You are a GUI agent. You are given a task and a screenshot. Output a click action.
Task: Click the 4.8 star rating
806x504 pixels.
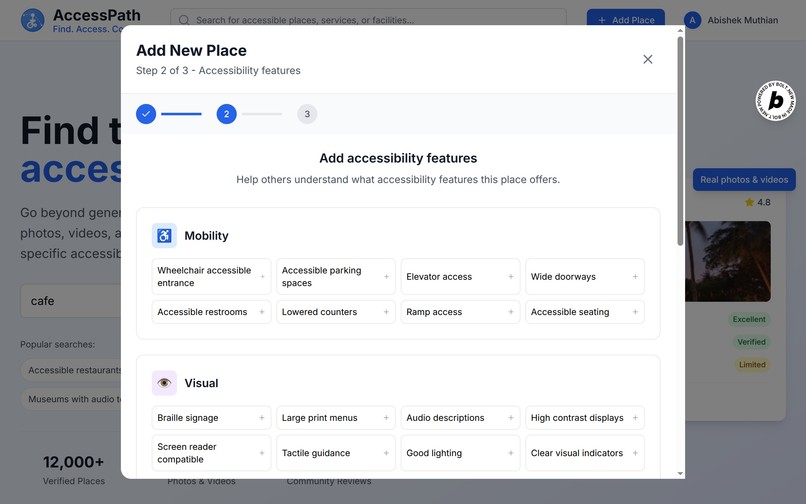758,202
